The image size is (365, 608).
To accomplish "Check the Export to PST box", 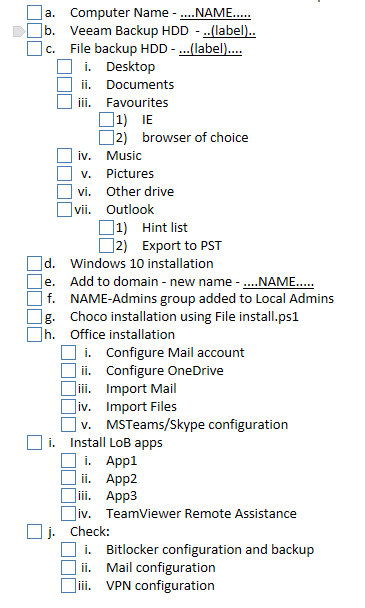I will tap(106, 245).
